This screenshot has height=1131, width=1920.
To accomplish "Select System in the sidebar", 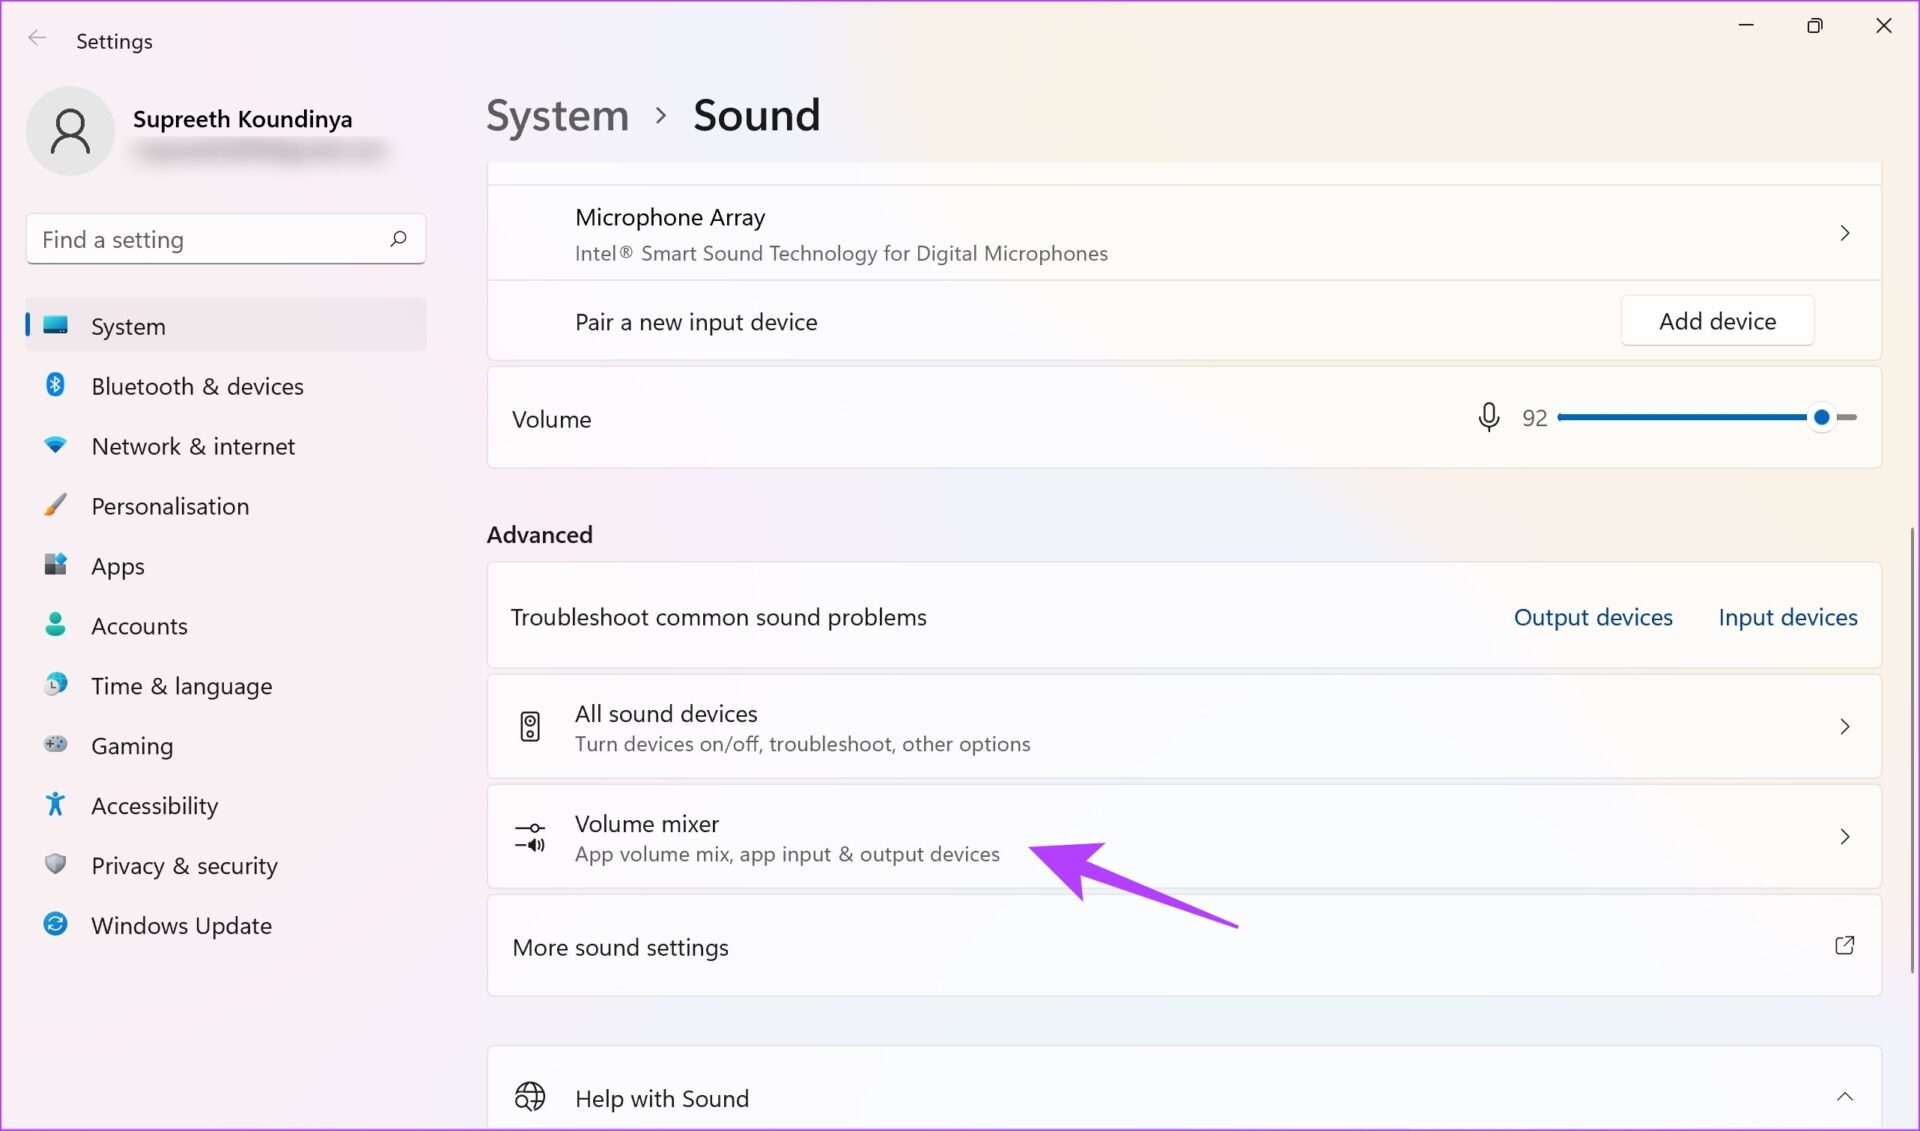I will pos(128,325).
